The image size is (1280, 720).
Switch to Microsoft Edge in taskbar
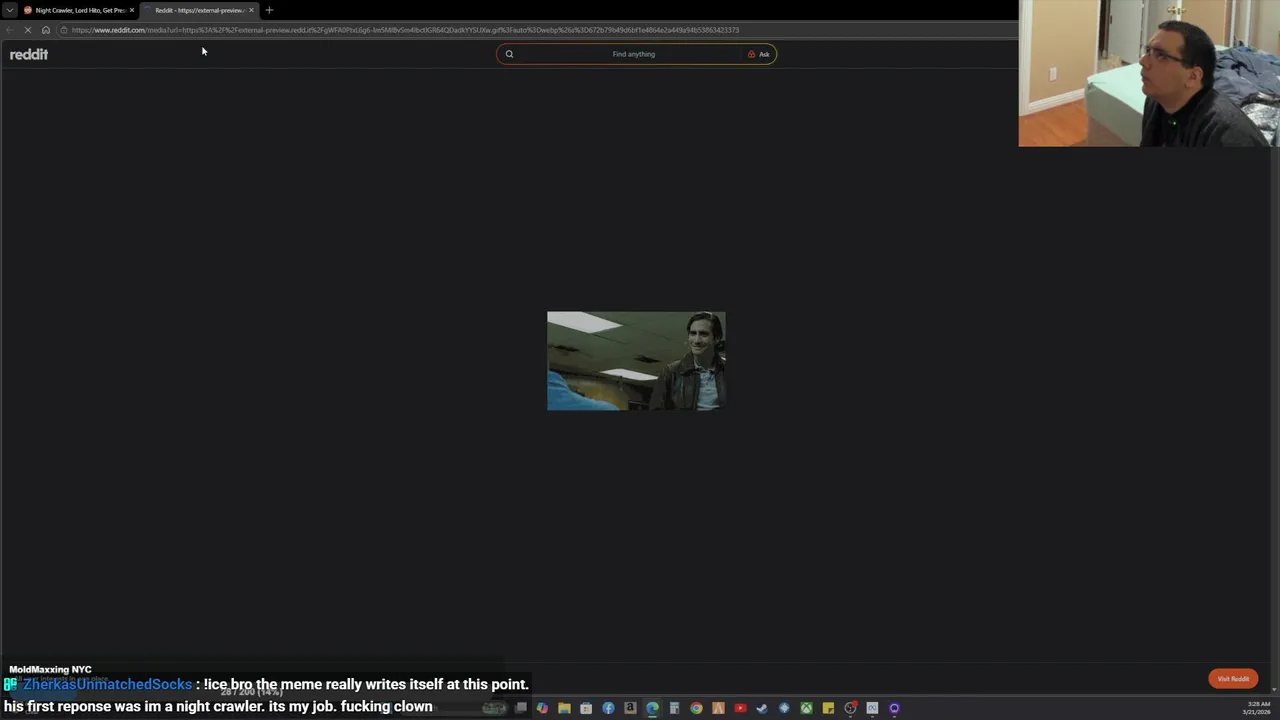point(652,708)
